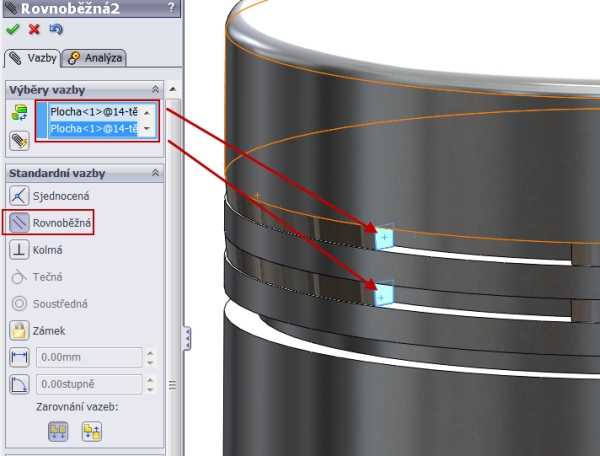This screenshot has height=456, width=600.
Task: Select anti-aligned mate alignment icon
Action: pos(92,432)
